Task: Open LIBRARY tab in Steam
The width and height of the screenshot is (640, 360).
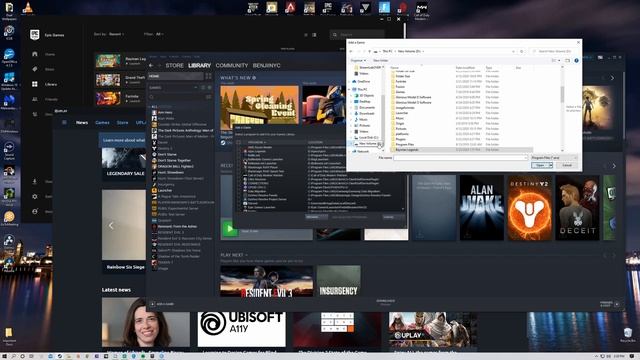Action: pyautogui.click(x=200, y=65)
